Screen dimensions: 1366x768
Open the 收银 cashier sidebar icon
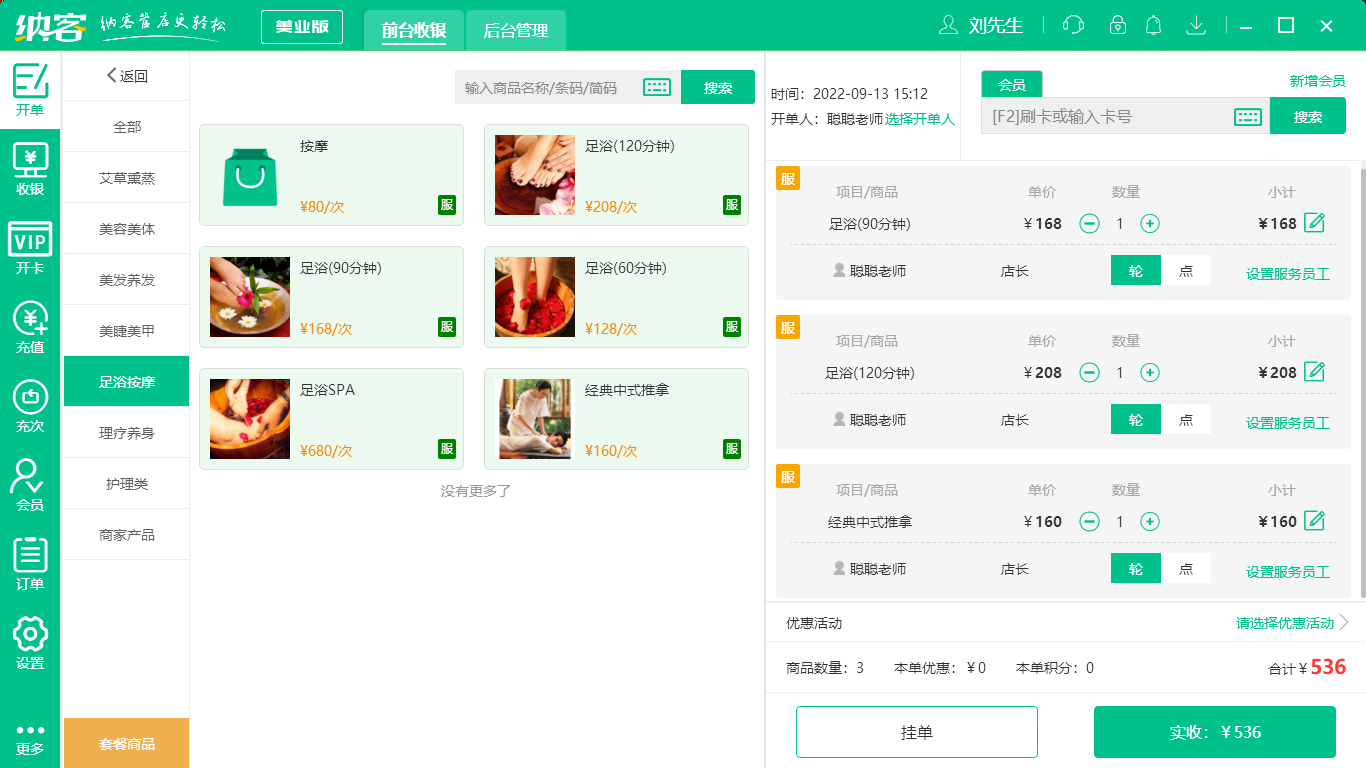click(30, 170)
